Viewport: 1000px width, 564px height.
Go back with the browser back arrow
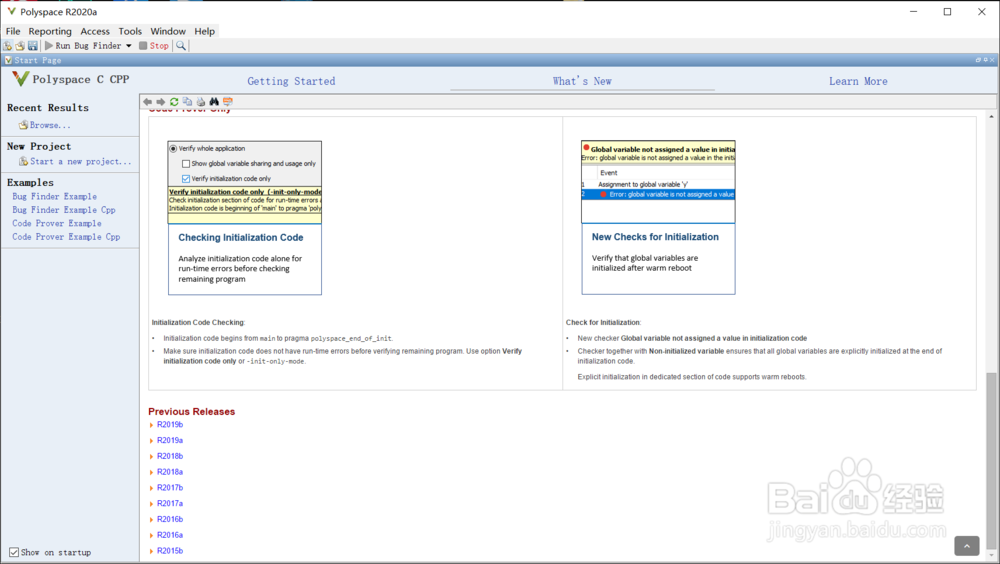[x=147, y=101]
